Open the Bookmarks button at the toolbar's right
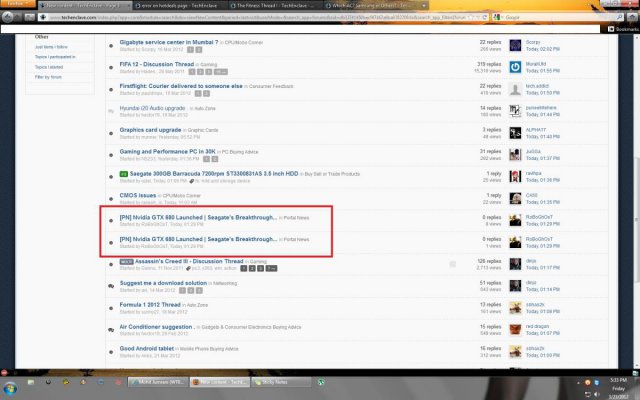 tap(623, 29)
